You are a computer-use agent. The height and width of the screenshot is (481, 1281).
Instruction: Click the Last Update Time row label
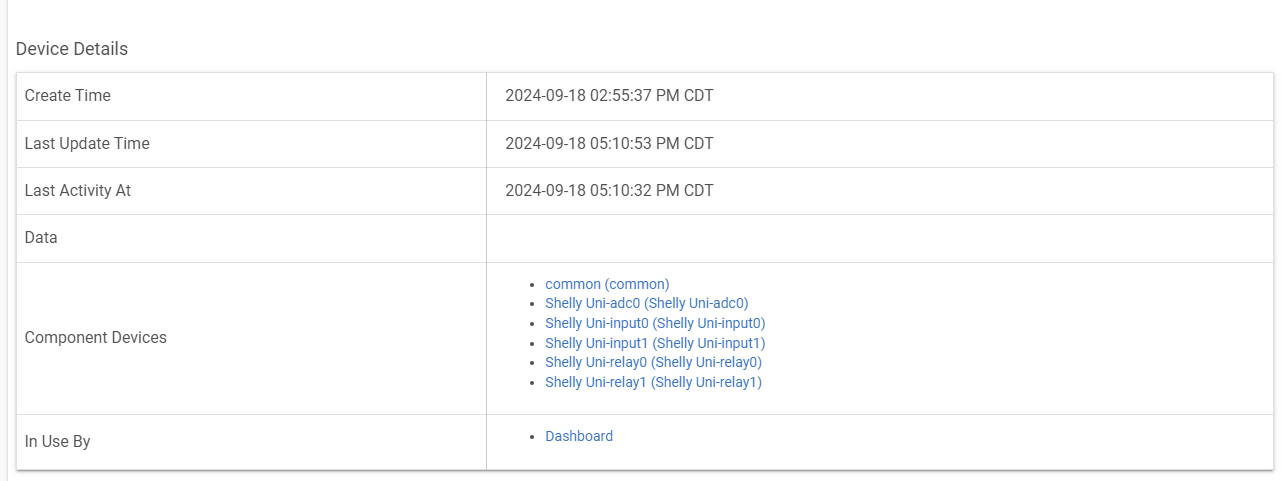point(87,143)
